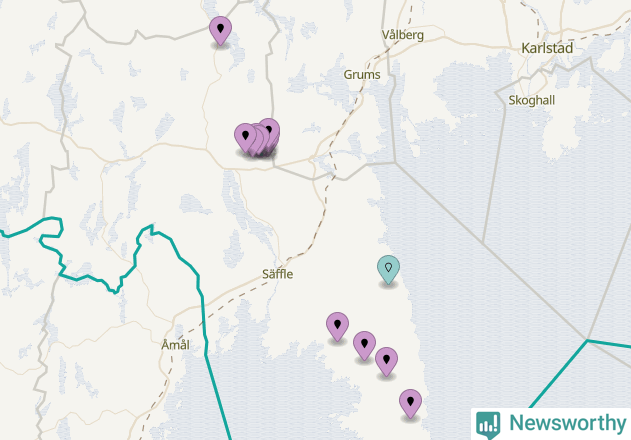631x440 pixels.
Task: Select the teal marker with hollow dot
Action: [x=388, y=270]
